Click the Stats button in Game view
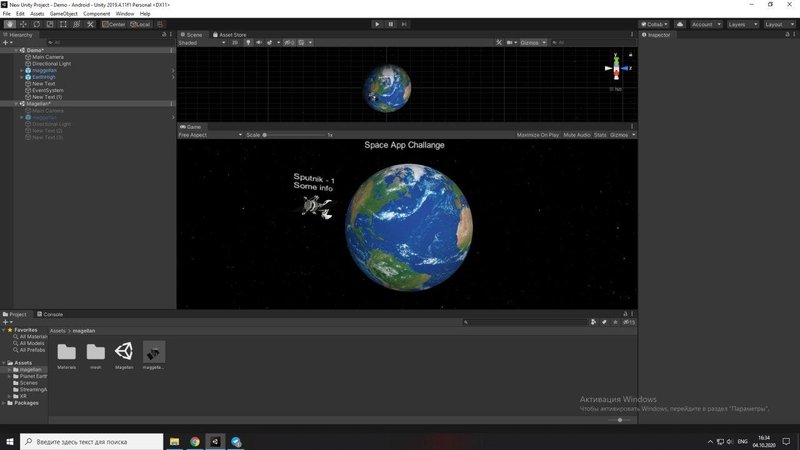 click(600, 134)
